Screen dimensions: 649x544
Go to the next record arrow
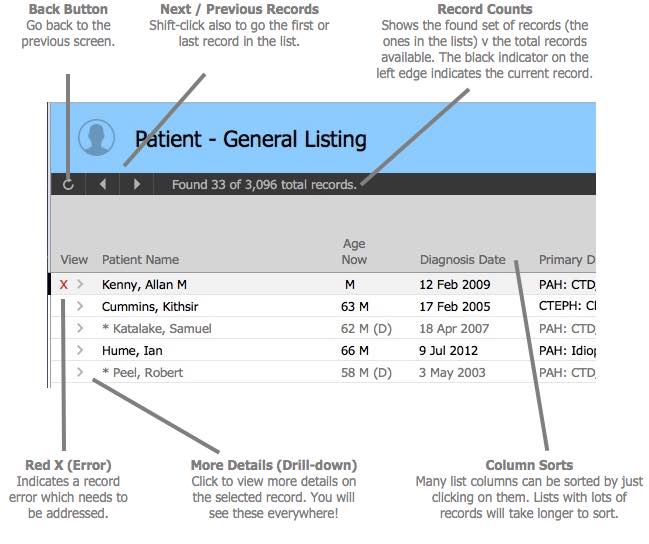[137, 184]
